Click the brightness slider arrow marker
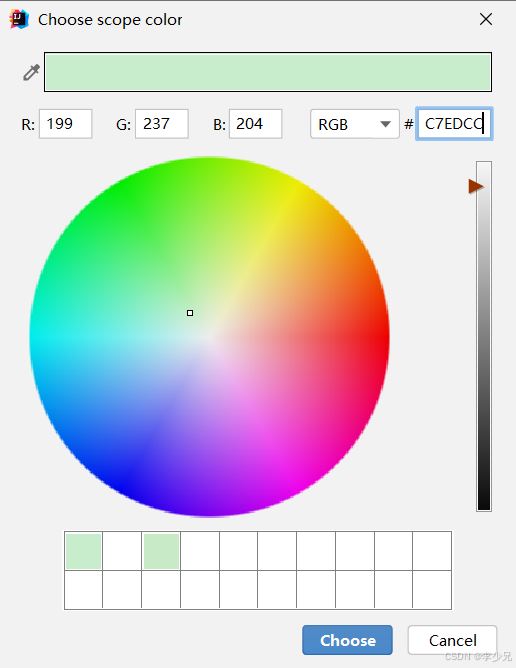 click(476, 186)
